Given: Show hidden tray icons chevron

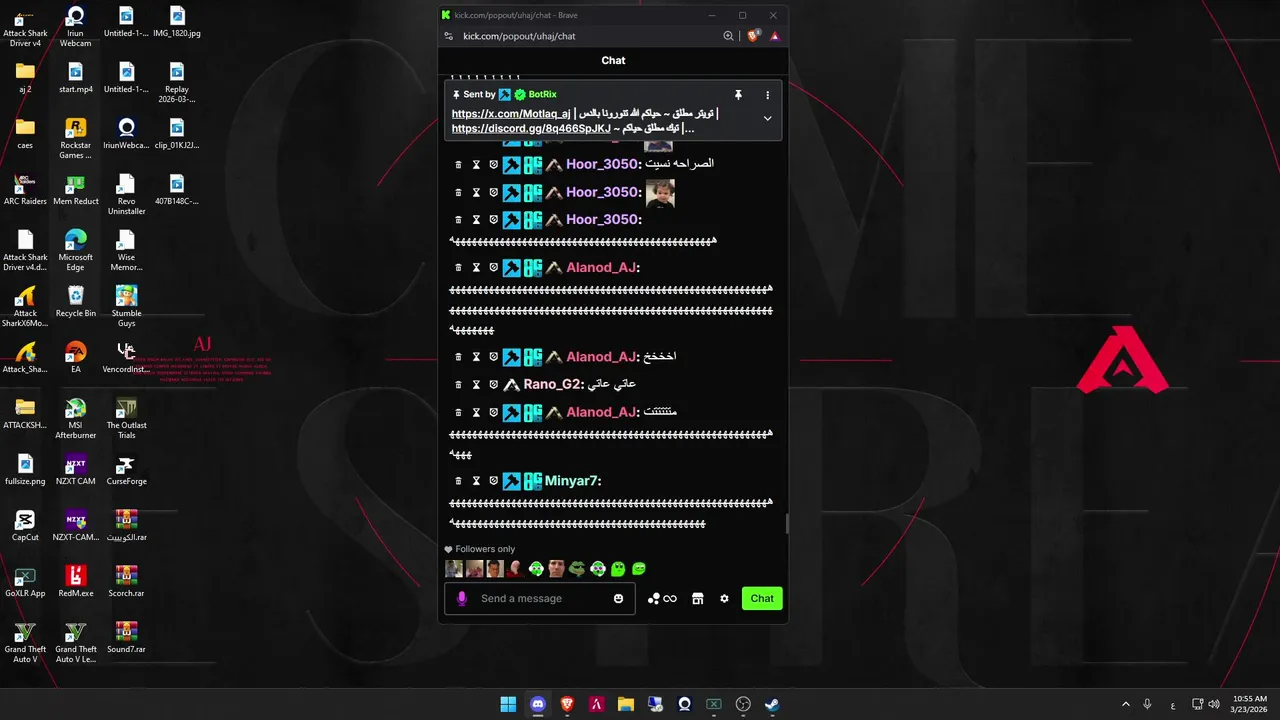Looking at the screenshot, I should coord(1125,704).
